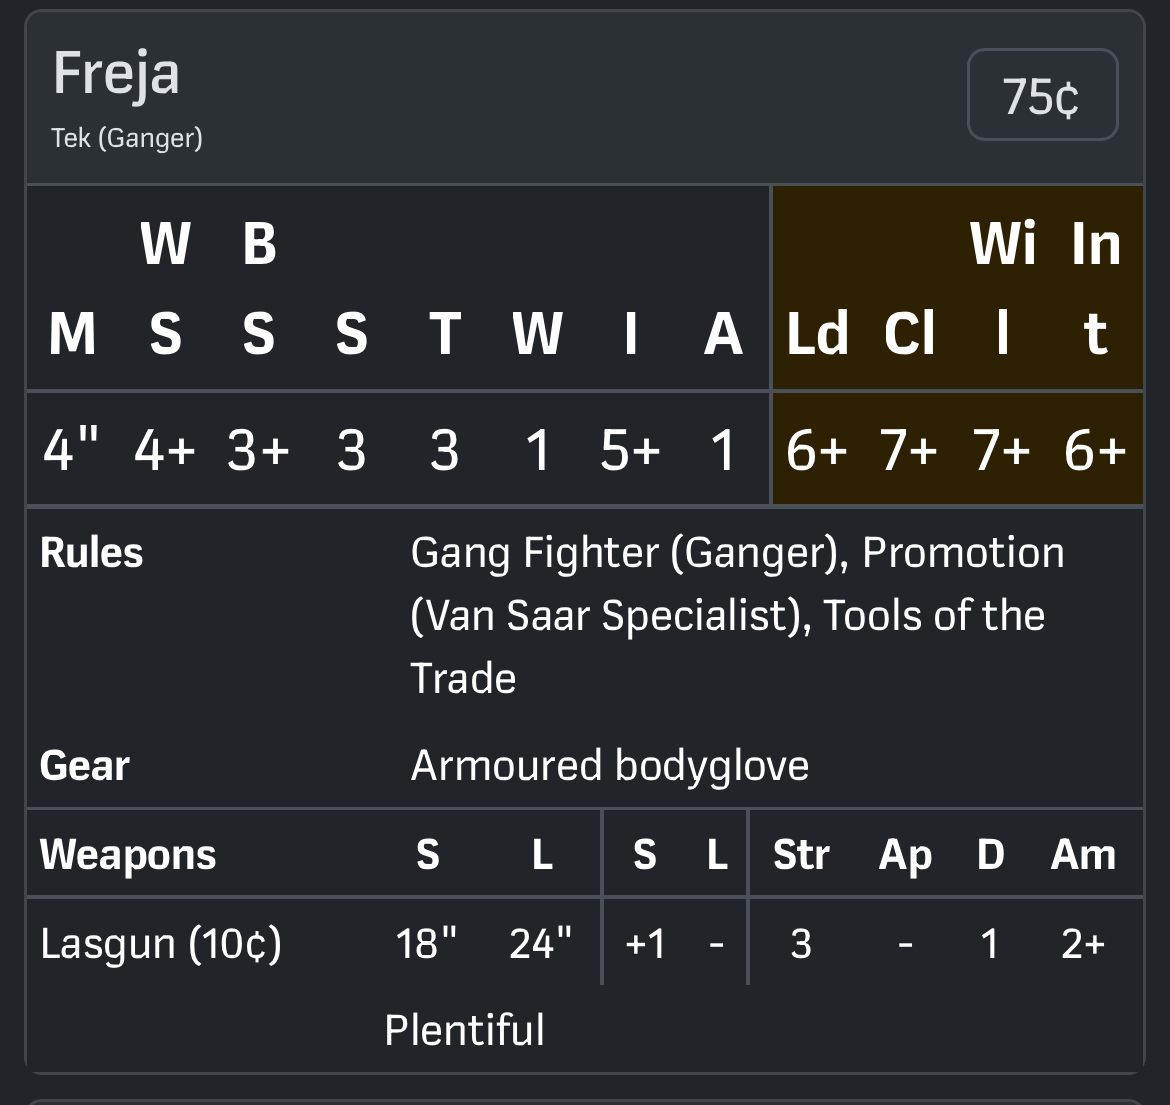Click the Tek (Ganger) subtitle
Viewport: 1170px width, 1105px height.
pos(127,138)
